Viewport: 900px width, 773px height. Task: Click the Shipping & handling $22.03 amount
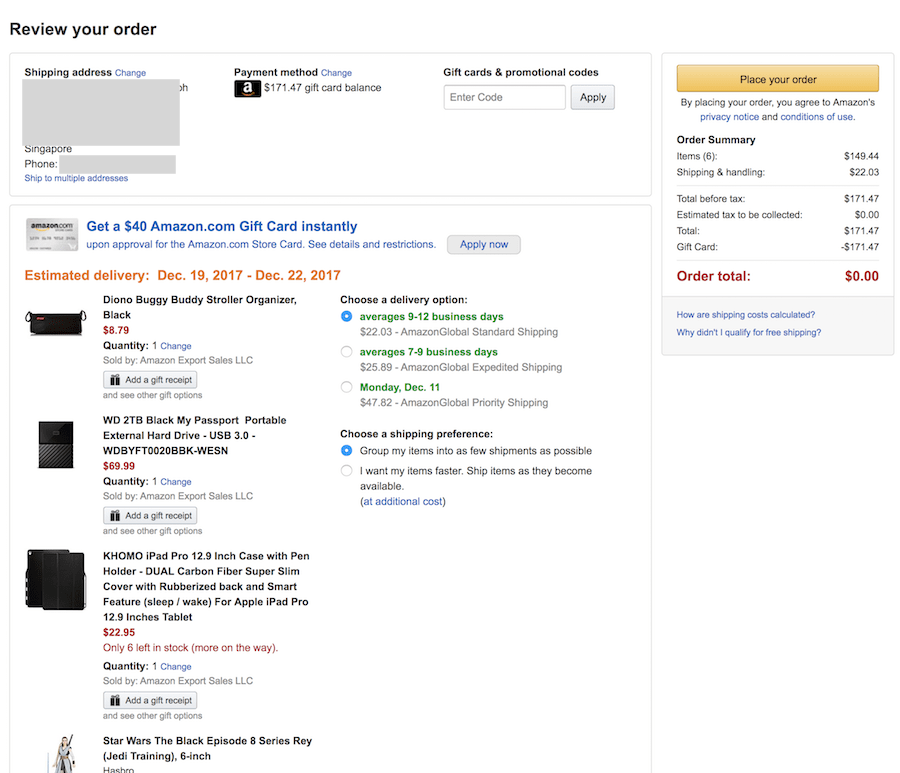(864, 172)
